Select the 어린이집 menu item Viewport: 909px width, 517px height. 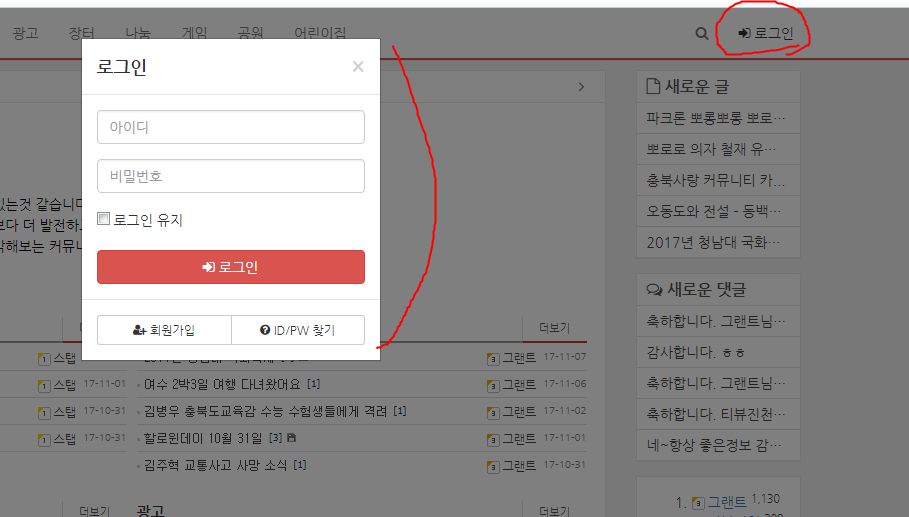pos(320,33)
